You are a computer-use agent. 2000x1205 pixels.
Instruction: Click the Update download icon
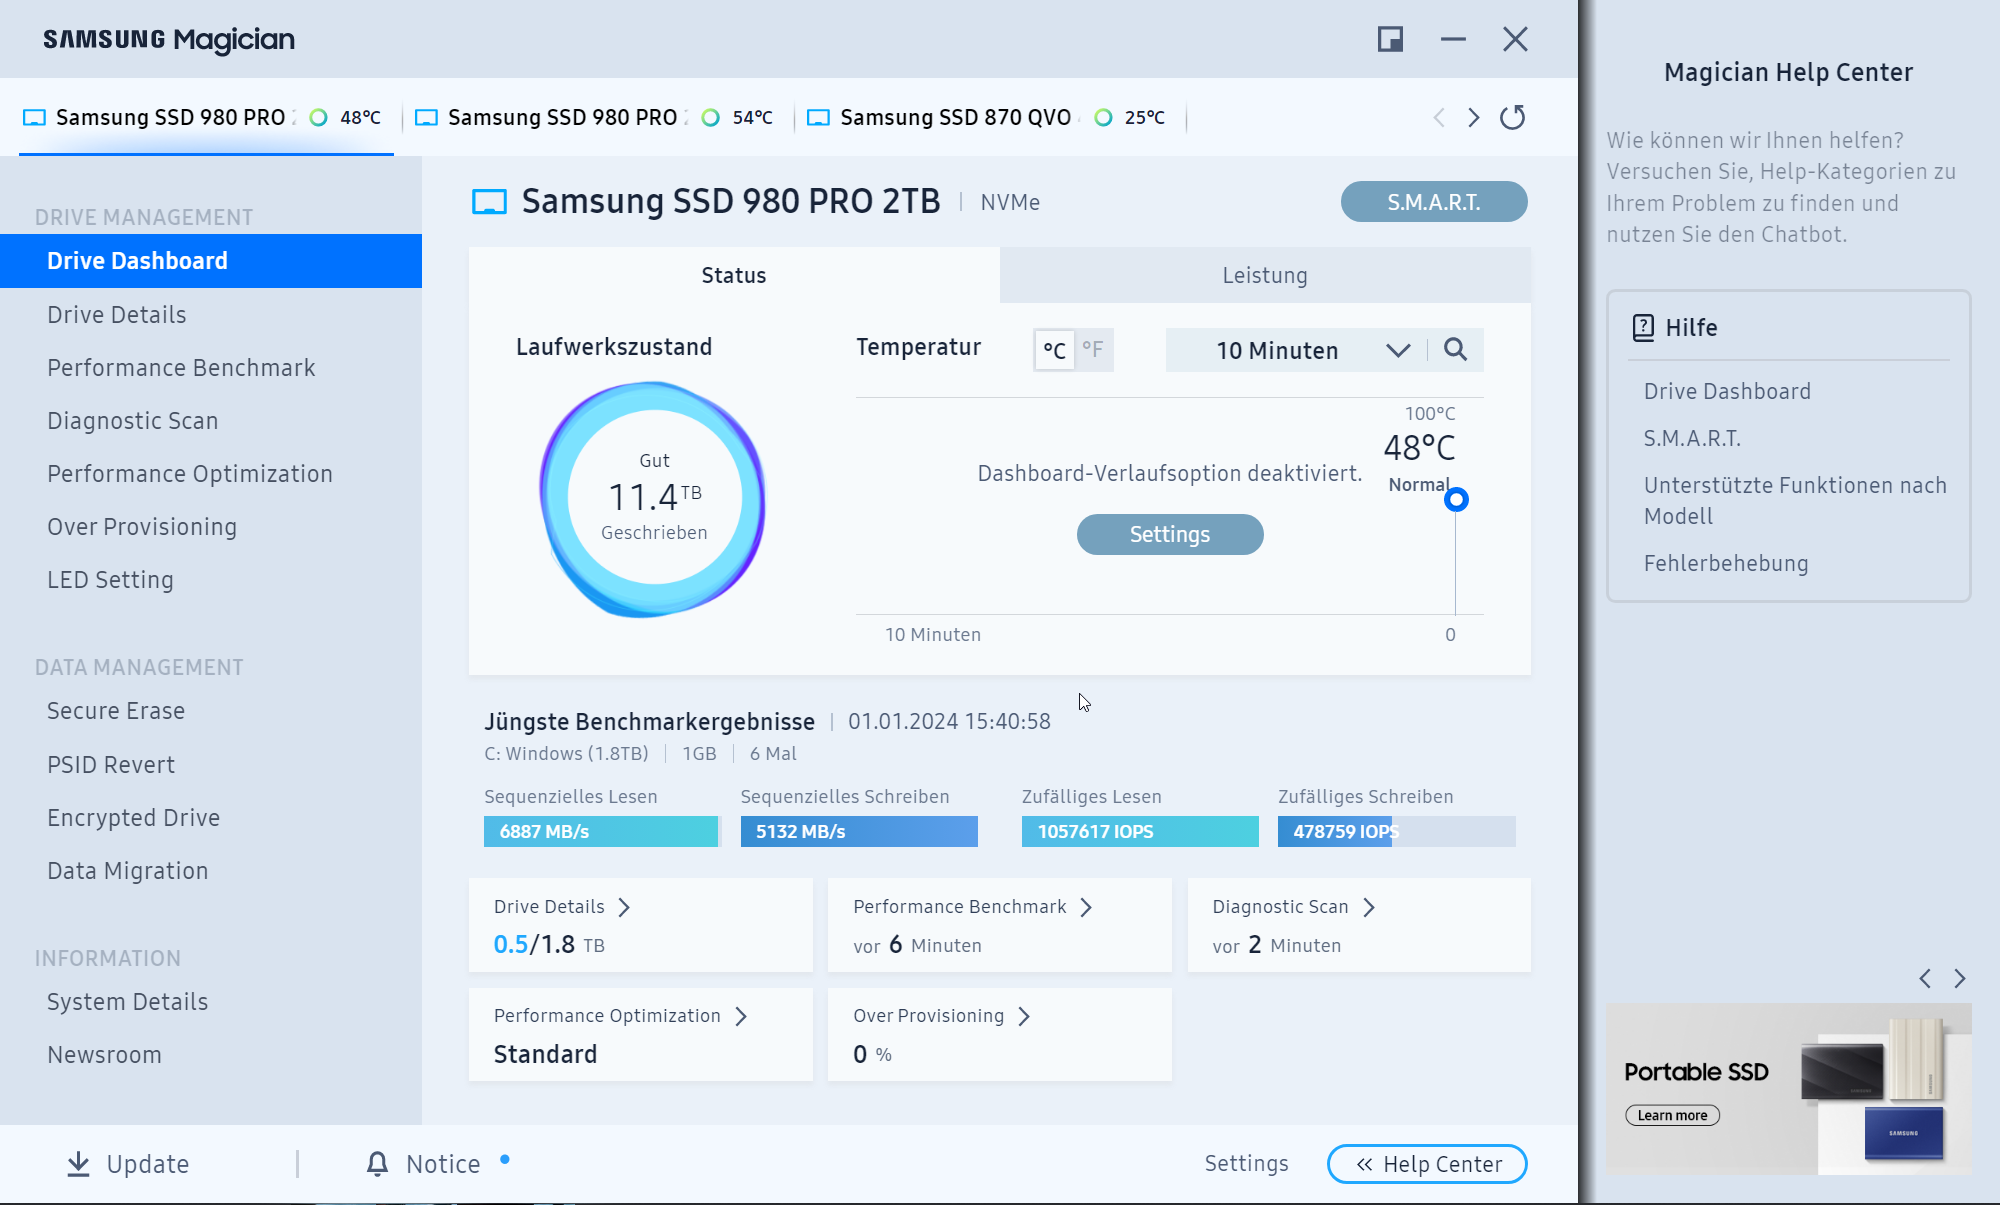pyautogui.click(x=78, y=1164)
